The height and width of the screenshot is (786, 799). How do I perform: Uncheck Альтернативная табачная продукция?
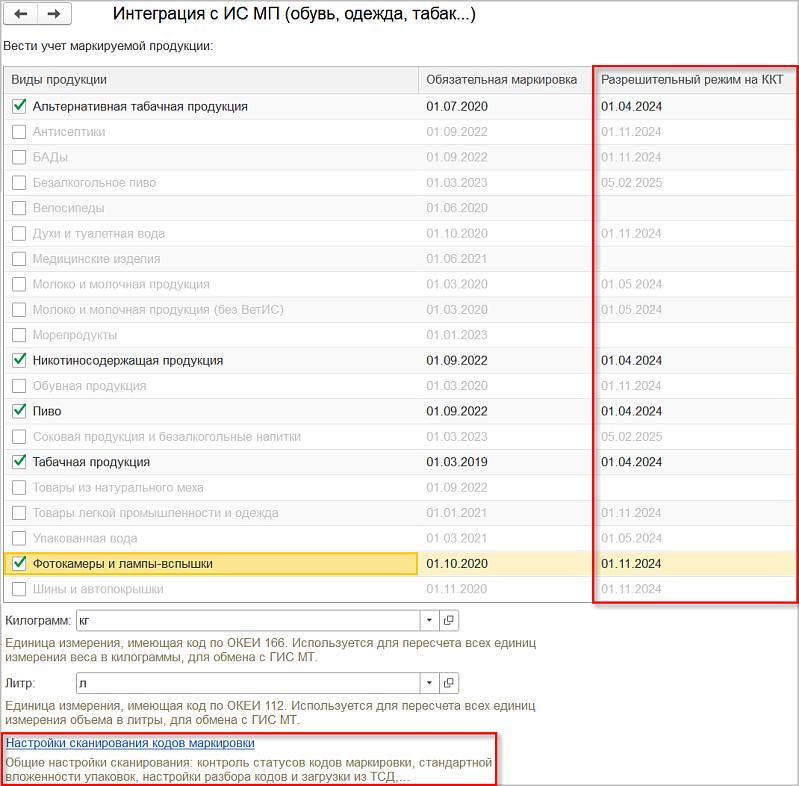pos(19,106)
